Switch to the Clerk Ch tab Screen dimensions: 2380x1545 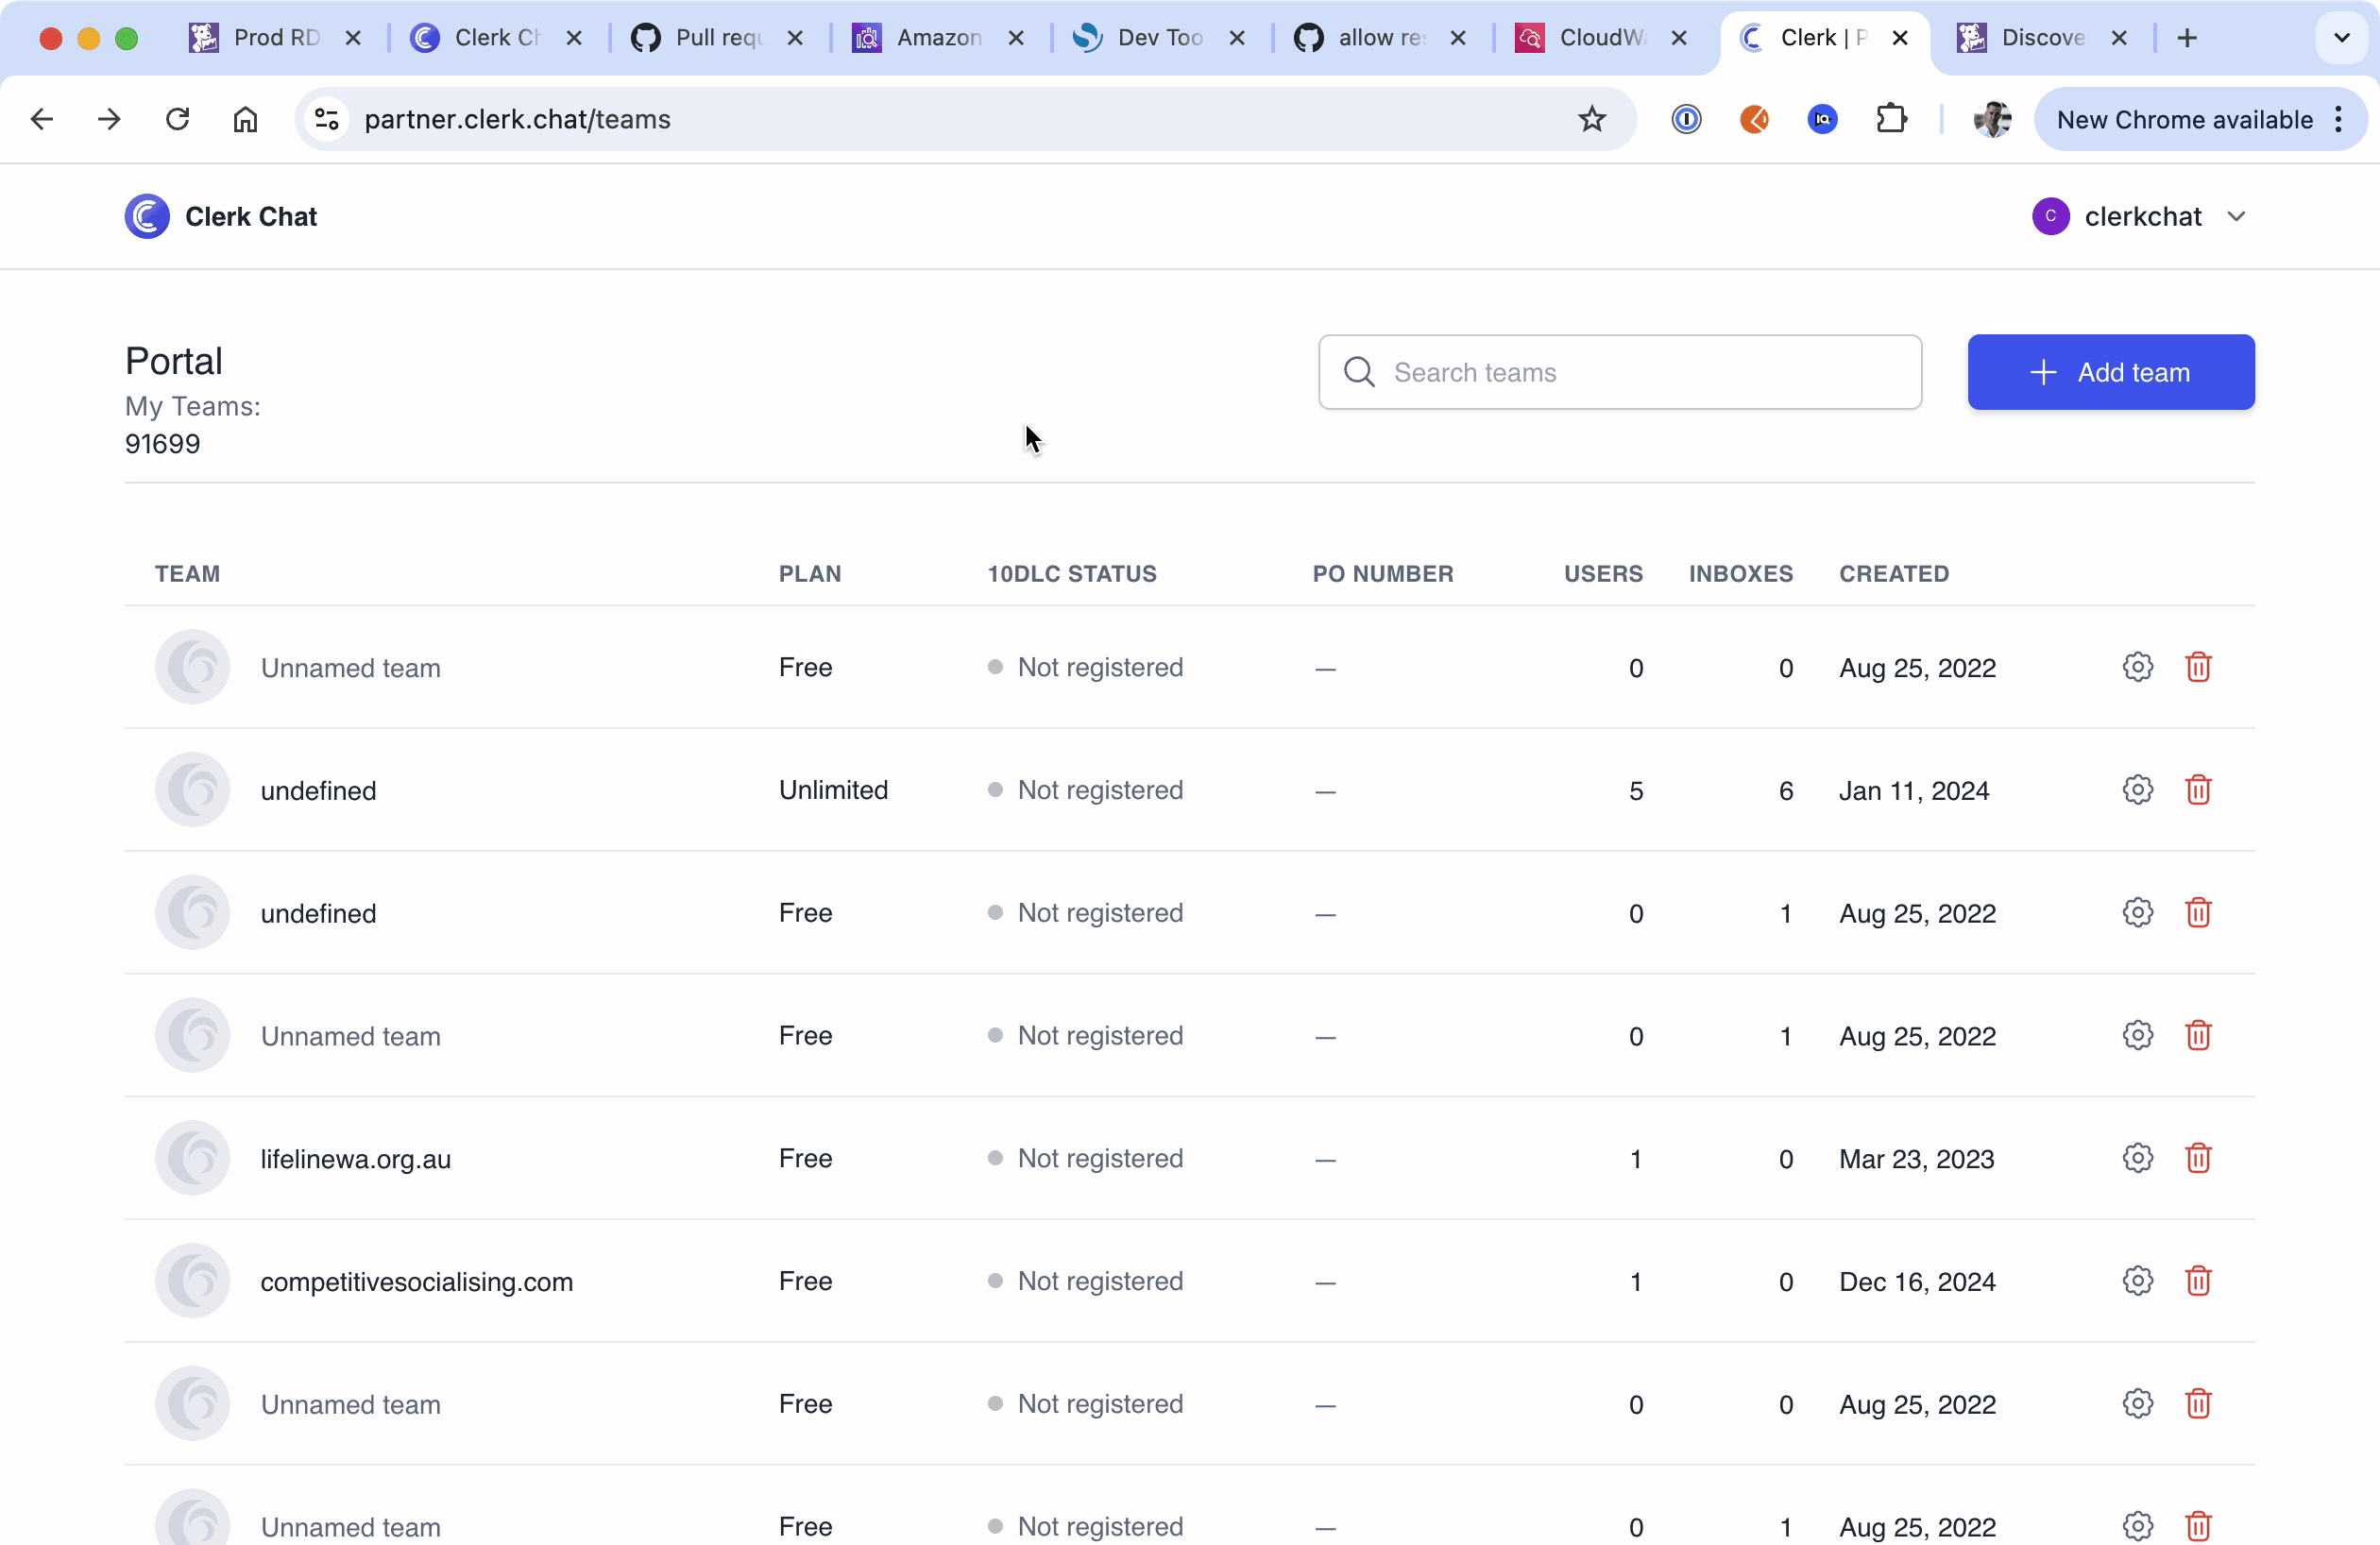[476, 38]
